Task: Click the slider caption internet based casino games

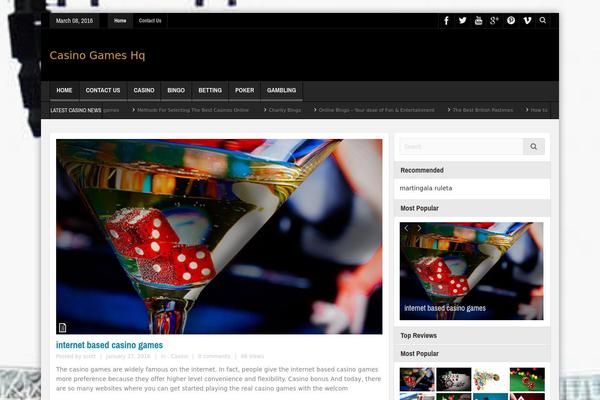Action: [445, 308]
